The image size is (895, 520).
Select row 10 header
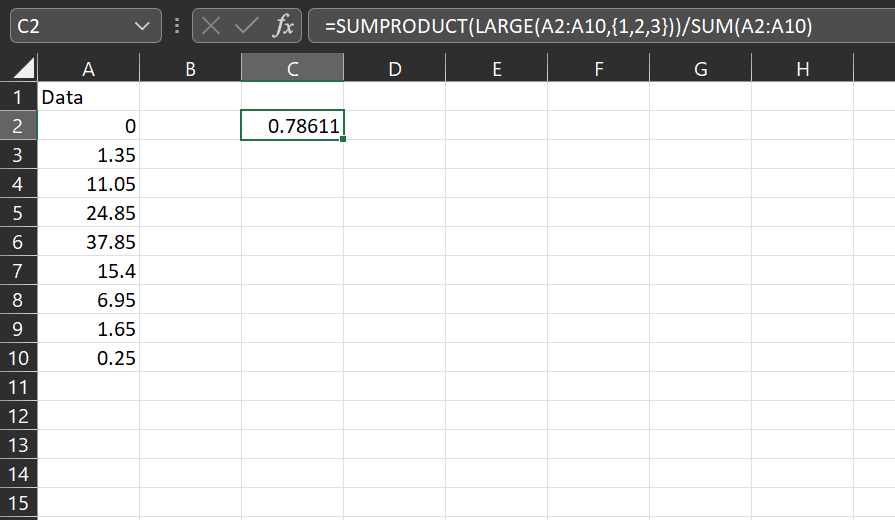(x=18, y=358)
